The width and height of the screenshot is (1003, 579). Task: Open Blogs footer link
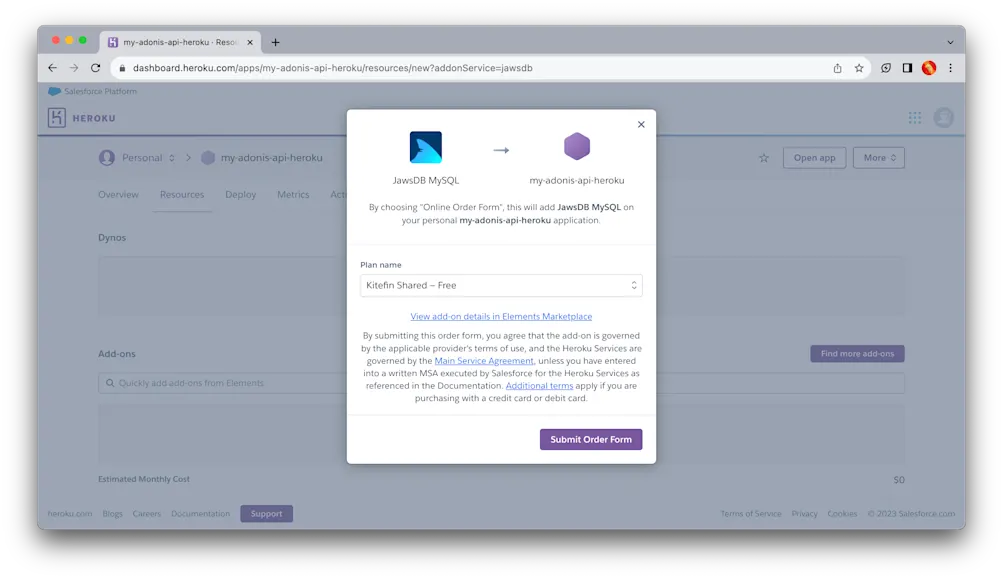click(113, 514)
